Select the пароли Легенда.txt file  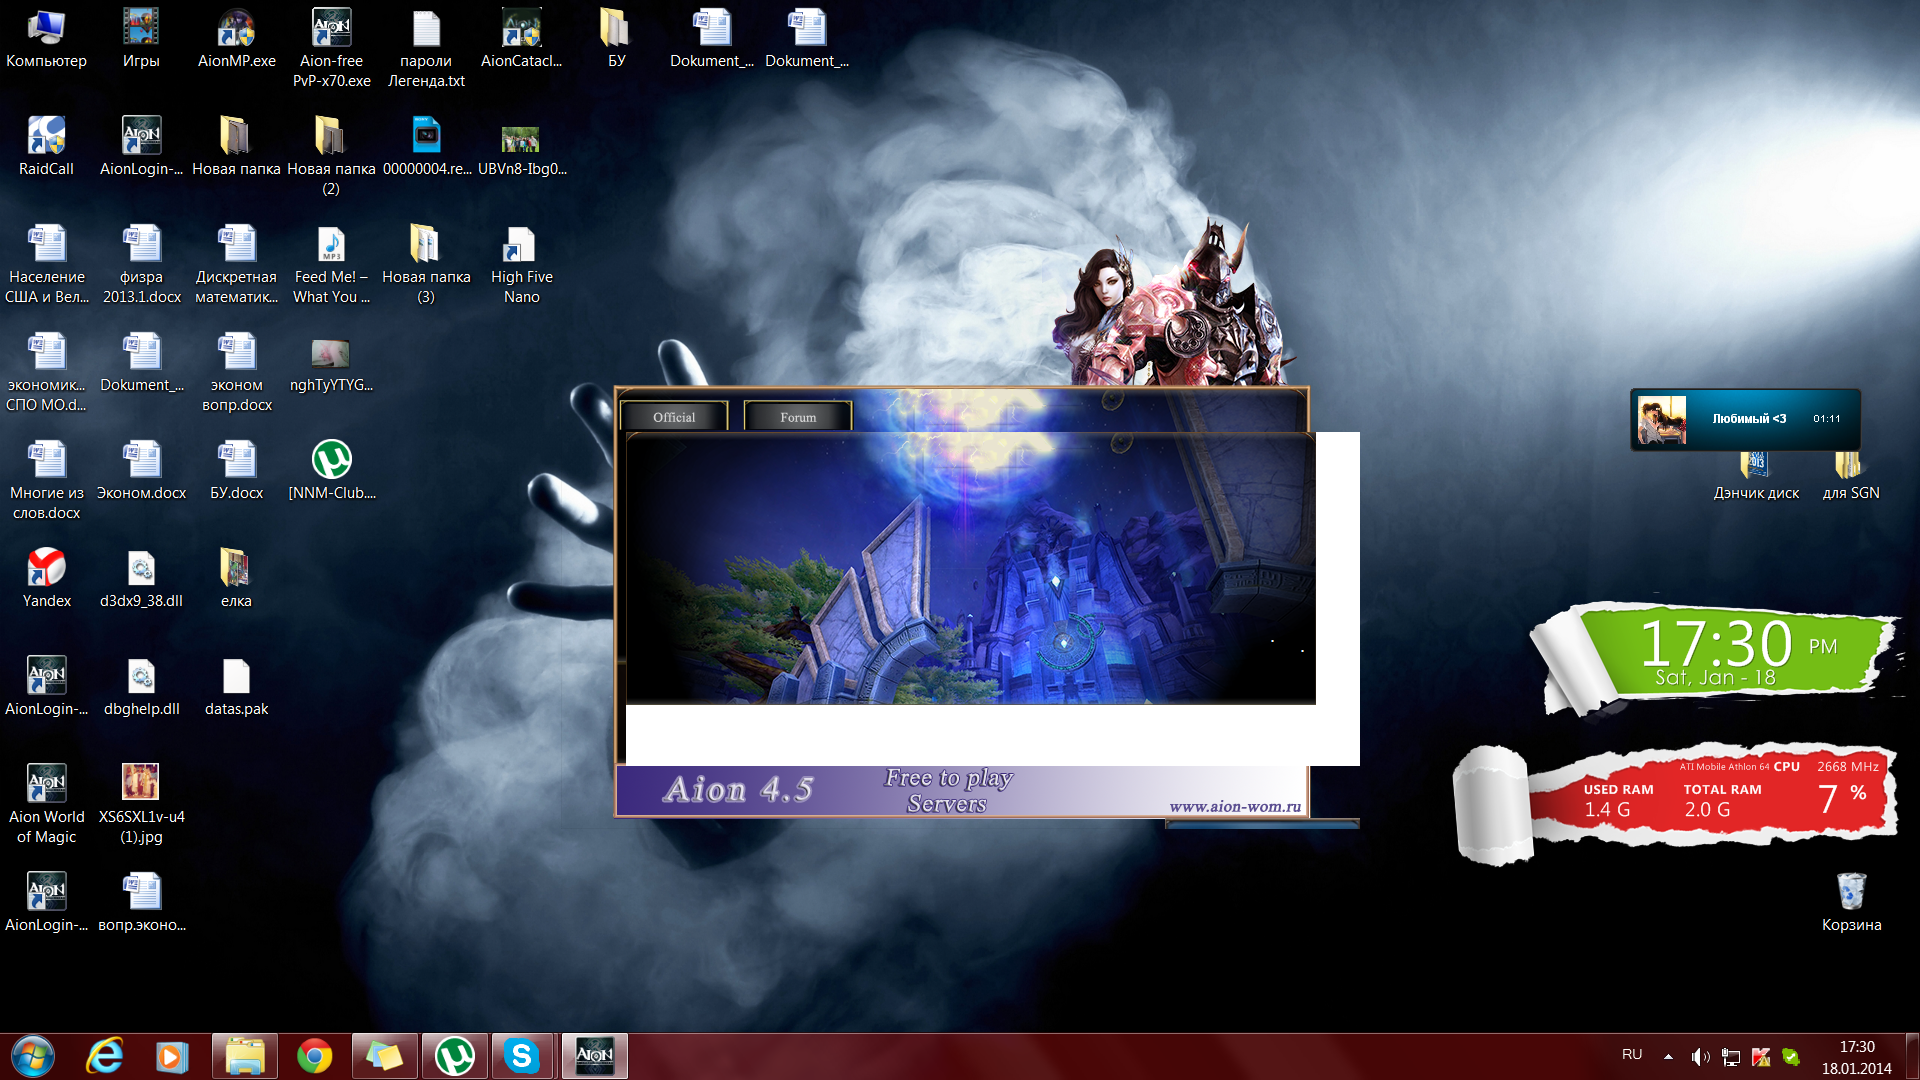point(427,49)
